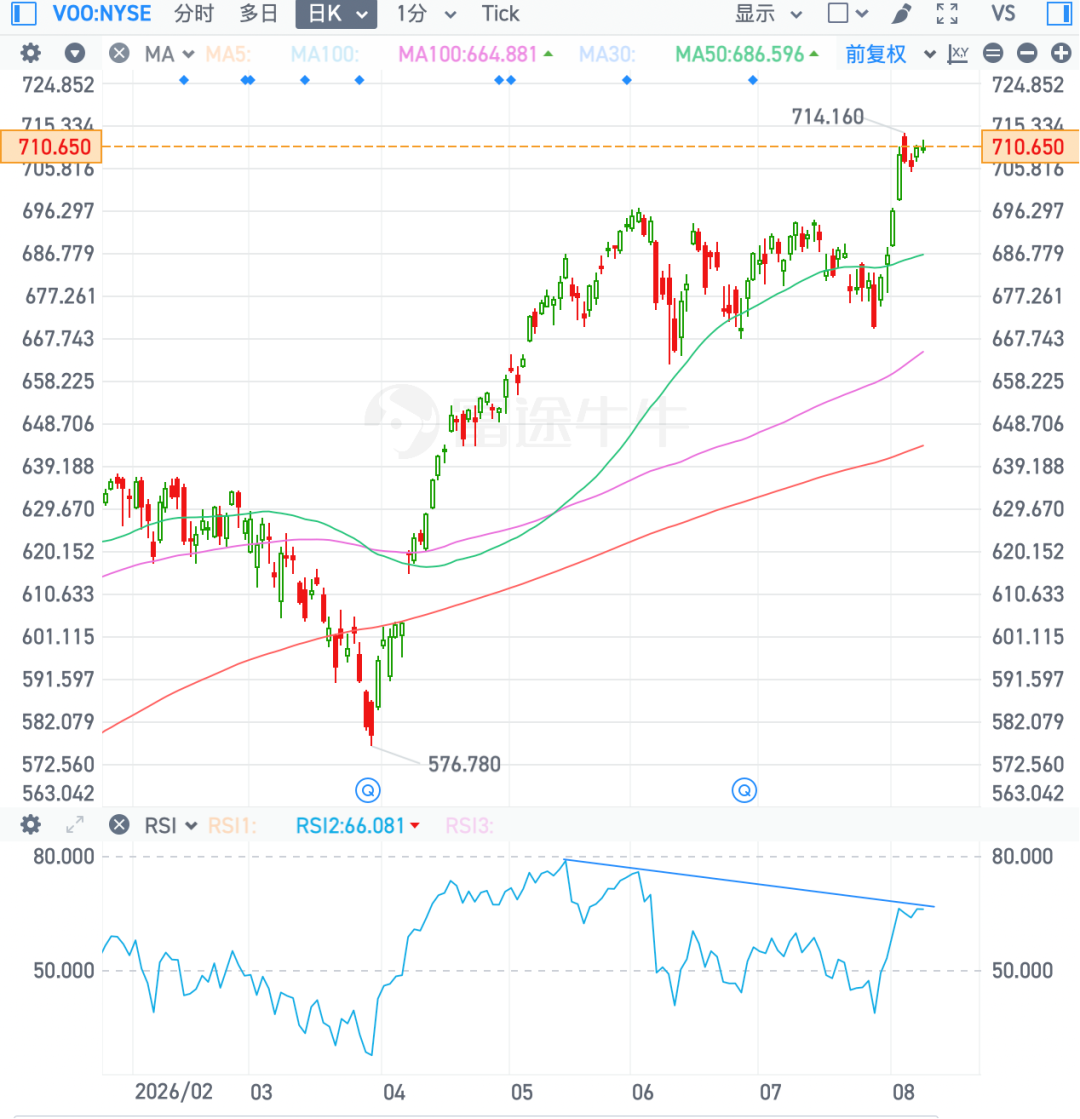Toggle the MA50:686.596 line visibility
Viewport: 1080px width, 1119px height.
click(x=747, y=54)
